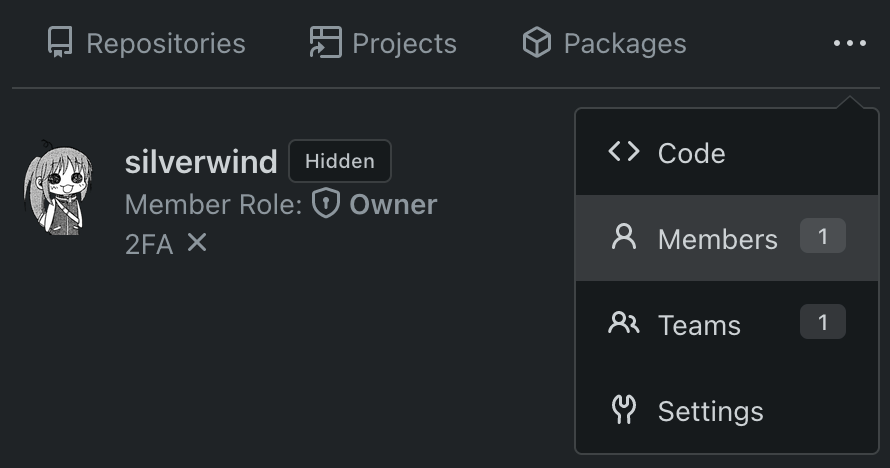This screenshot has width=890, height=468.
Task: Choose Members in the overflow menu
Action: (717, 239)
